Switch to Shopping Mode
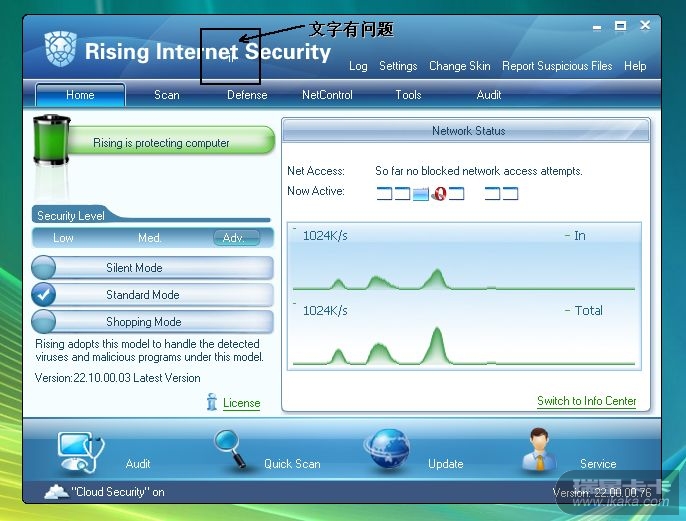Viewport: 686px width, 521px height. click(152, 322)
